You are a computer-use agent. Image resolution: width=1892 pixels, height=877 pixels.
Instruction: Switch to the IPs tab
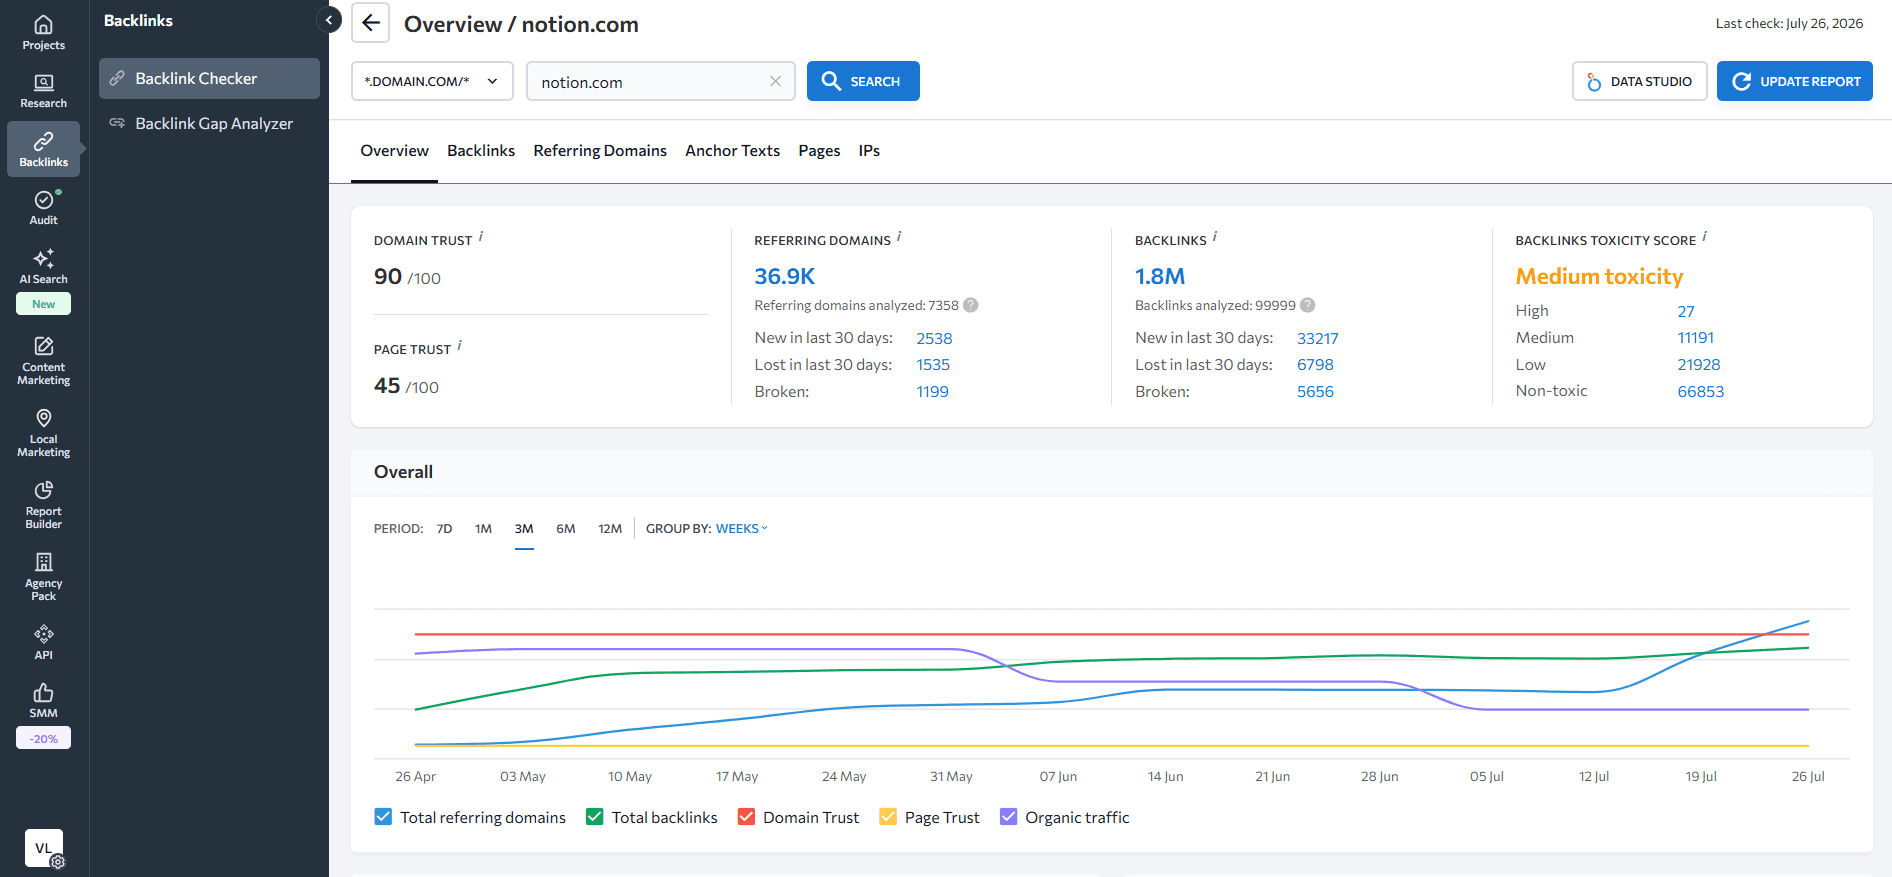pyautogui.click(x=869, y=151)
